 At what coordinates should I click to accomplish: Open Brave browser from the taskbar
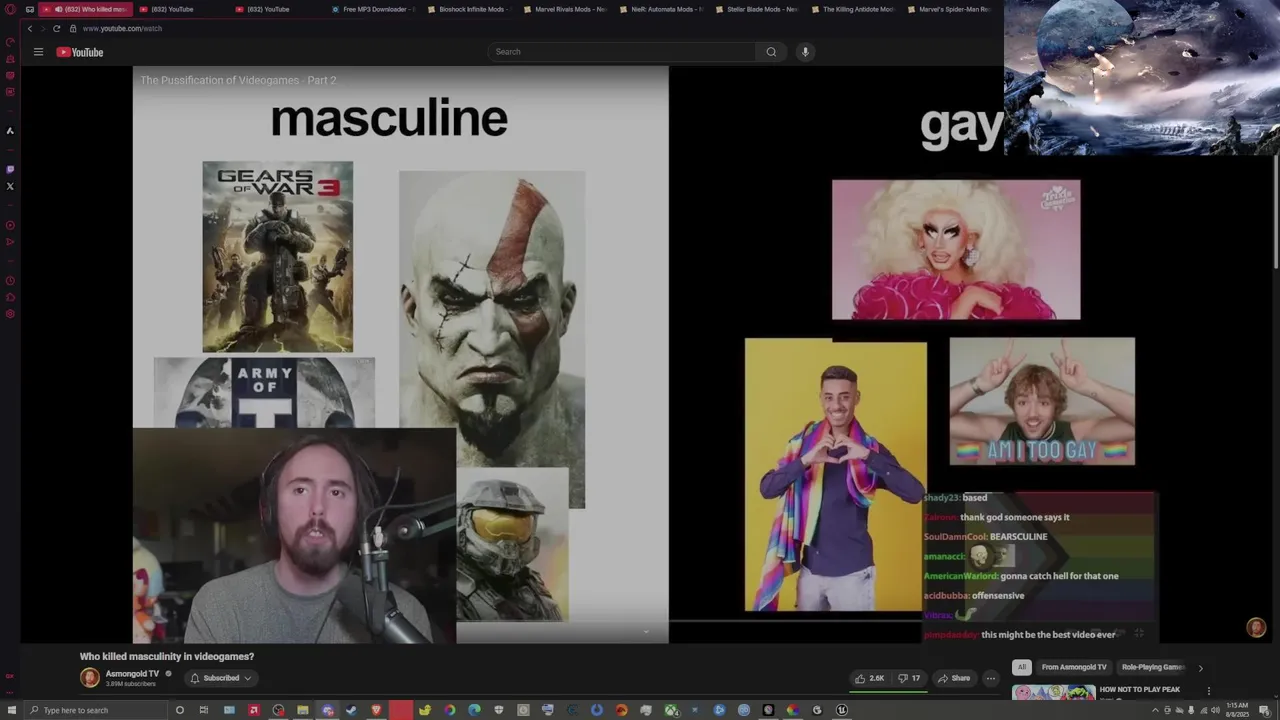coord(377,710)
